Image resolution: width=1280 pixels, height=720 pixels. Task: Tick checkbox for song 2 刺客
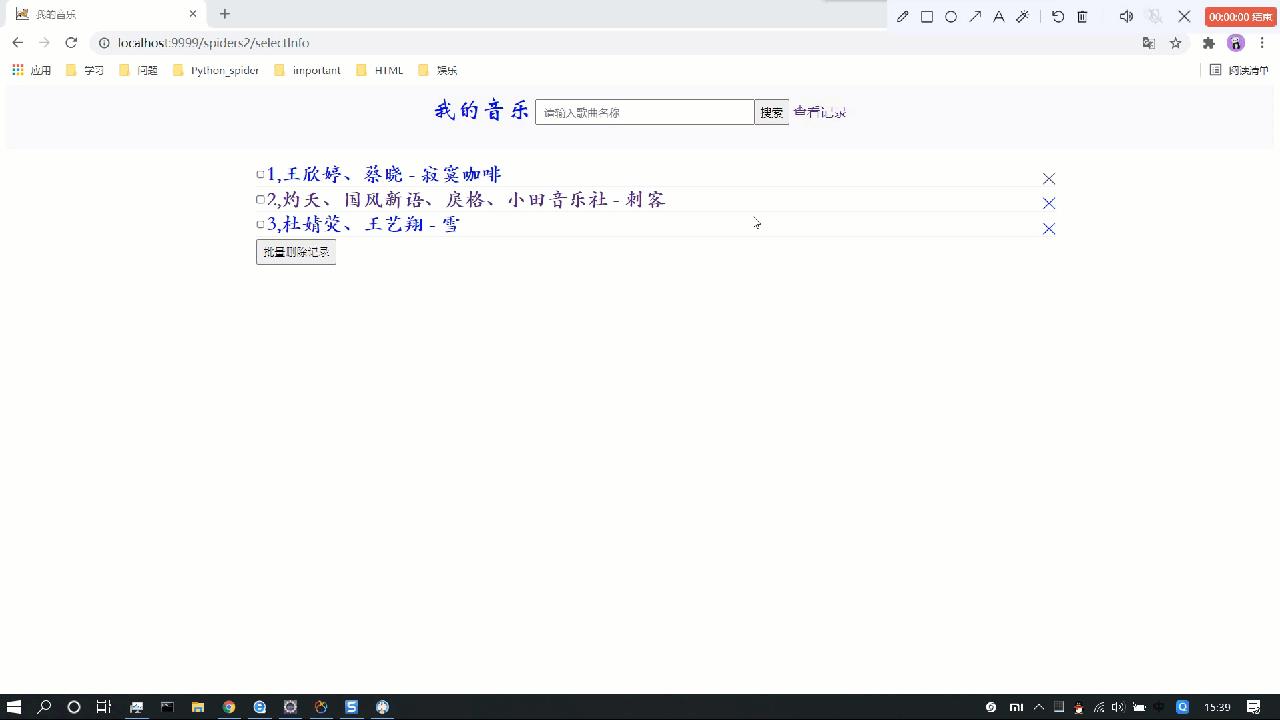click(260, 200)
